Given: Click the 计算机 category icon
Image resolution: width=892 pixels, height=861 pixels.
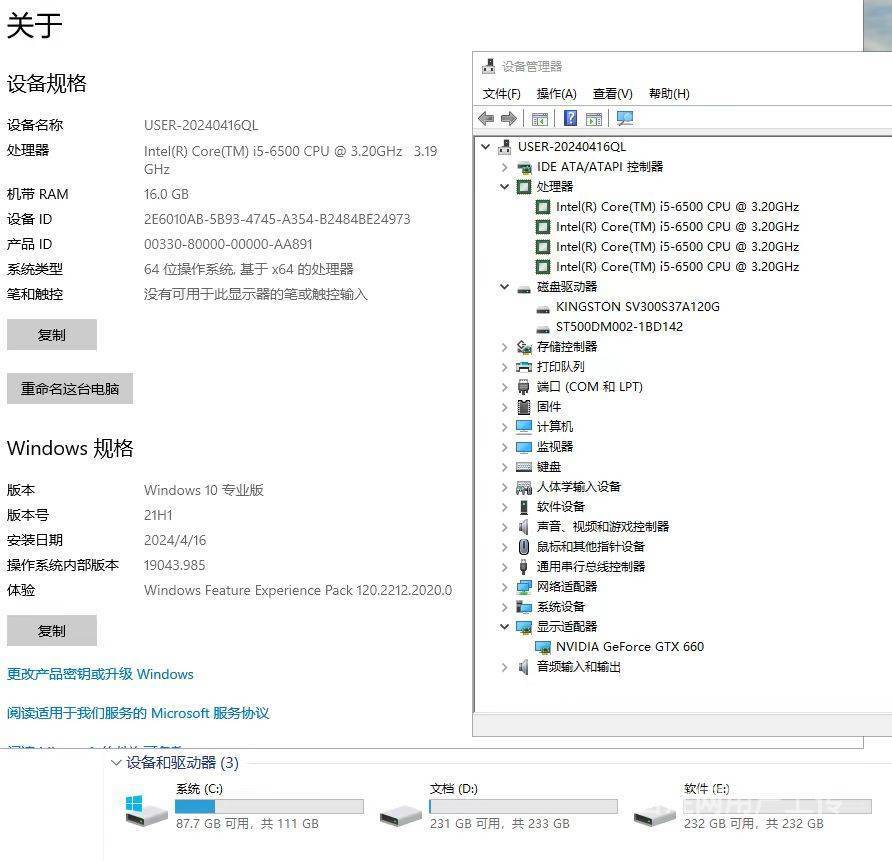Looking at the screenshot, I should pos(524,427).
